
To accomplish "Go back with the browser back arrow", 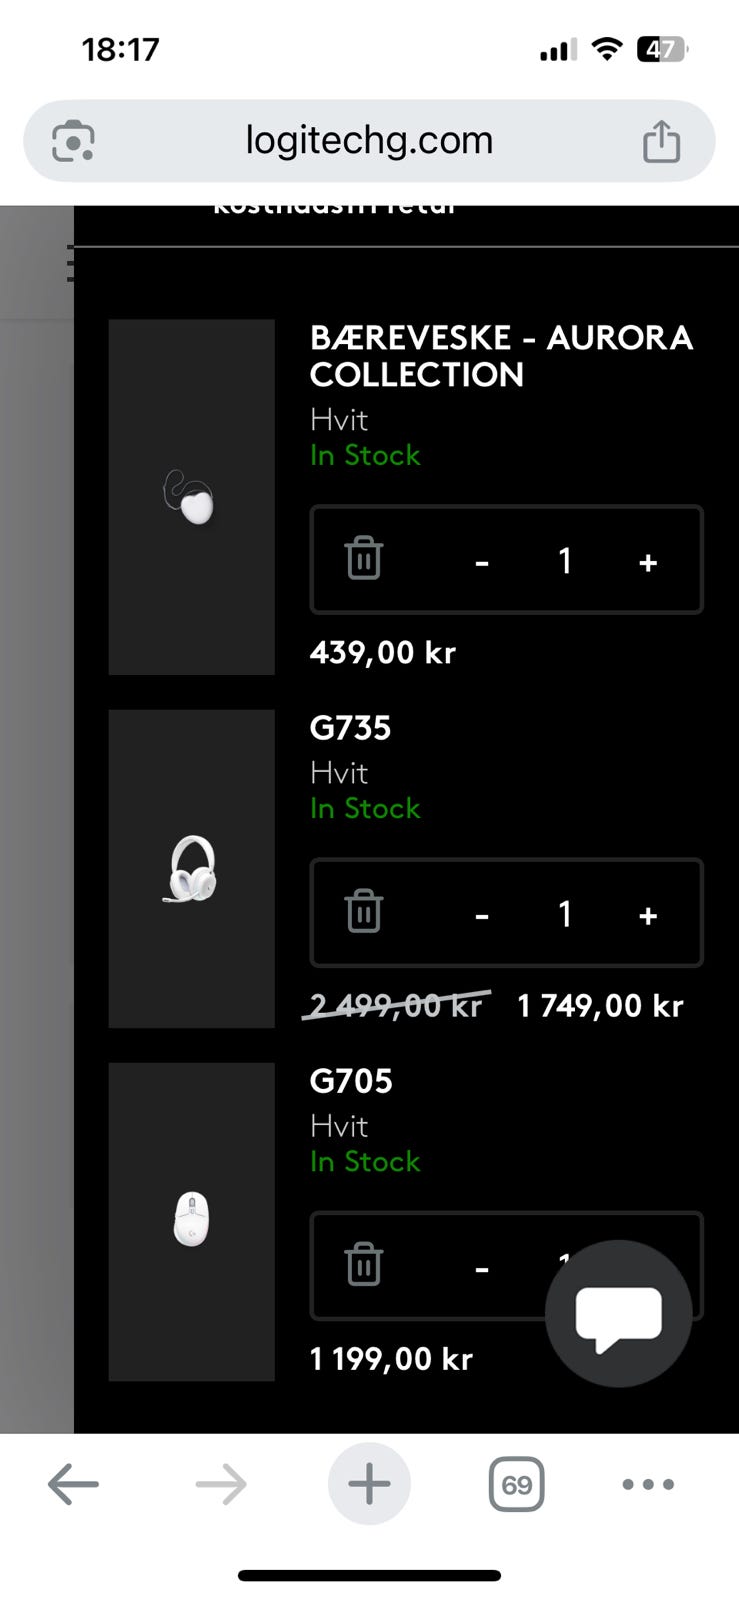I will pos(73,1484).
